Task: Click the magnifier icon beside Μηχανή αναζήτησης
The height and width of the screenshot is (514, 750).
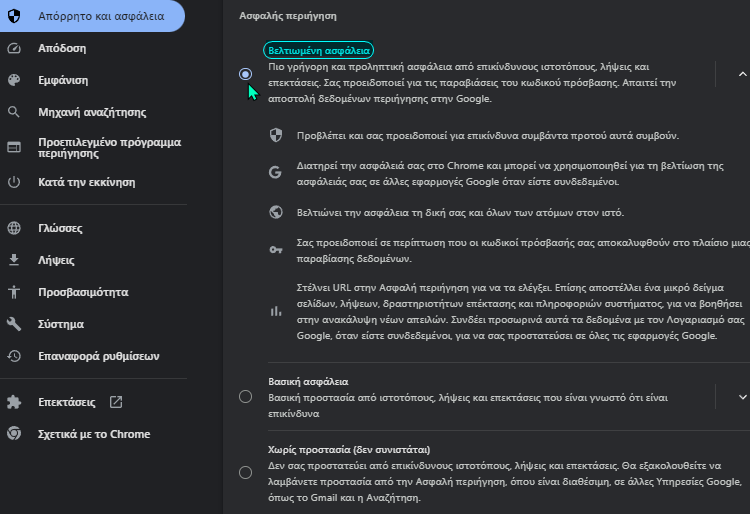Action: 14,112
